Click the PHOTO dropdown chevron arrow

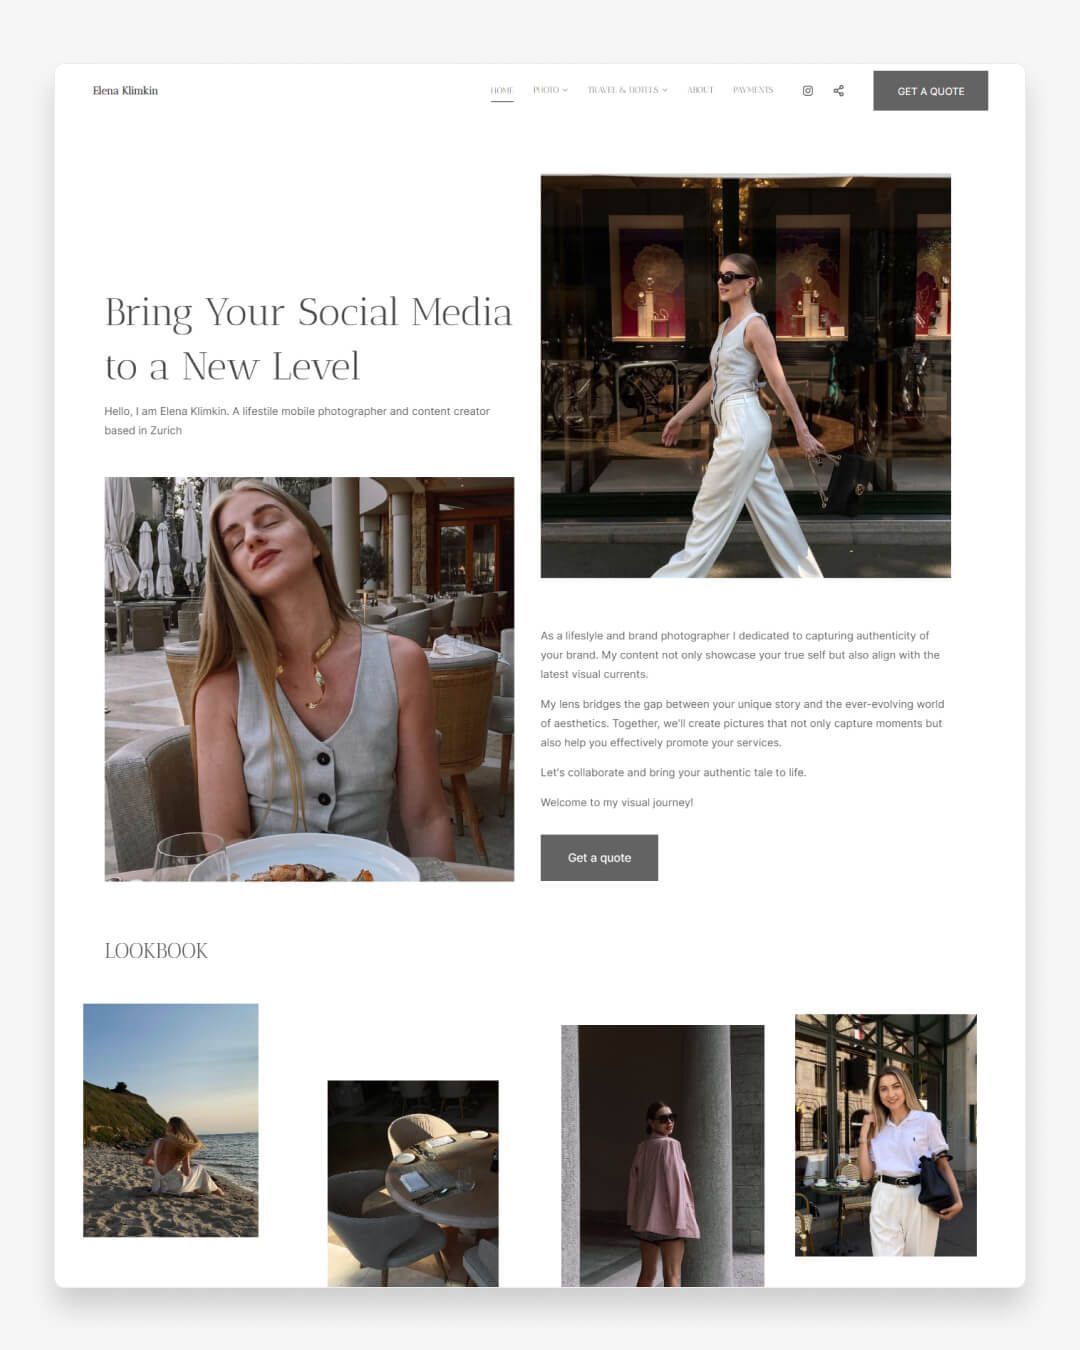pos(566,90)
